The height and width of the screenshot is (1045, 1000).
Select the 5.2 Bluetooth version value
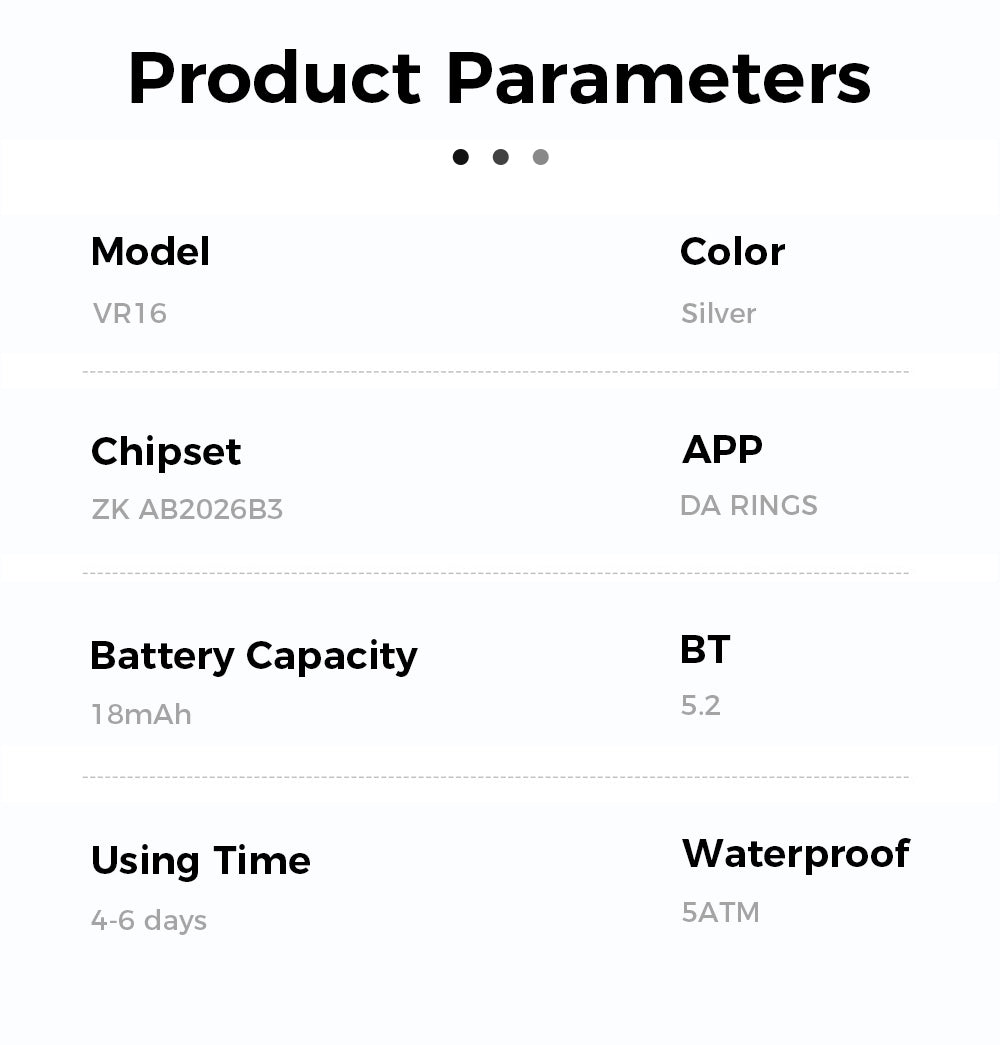(700, 706)
